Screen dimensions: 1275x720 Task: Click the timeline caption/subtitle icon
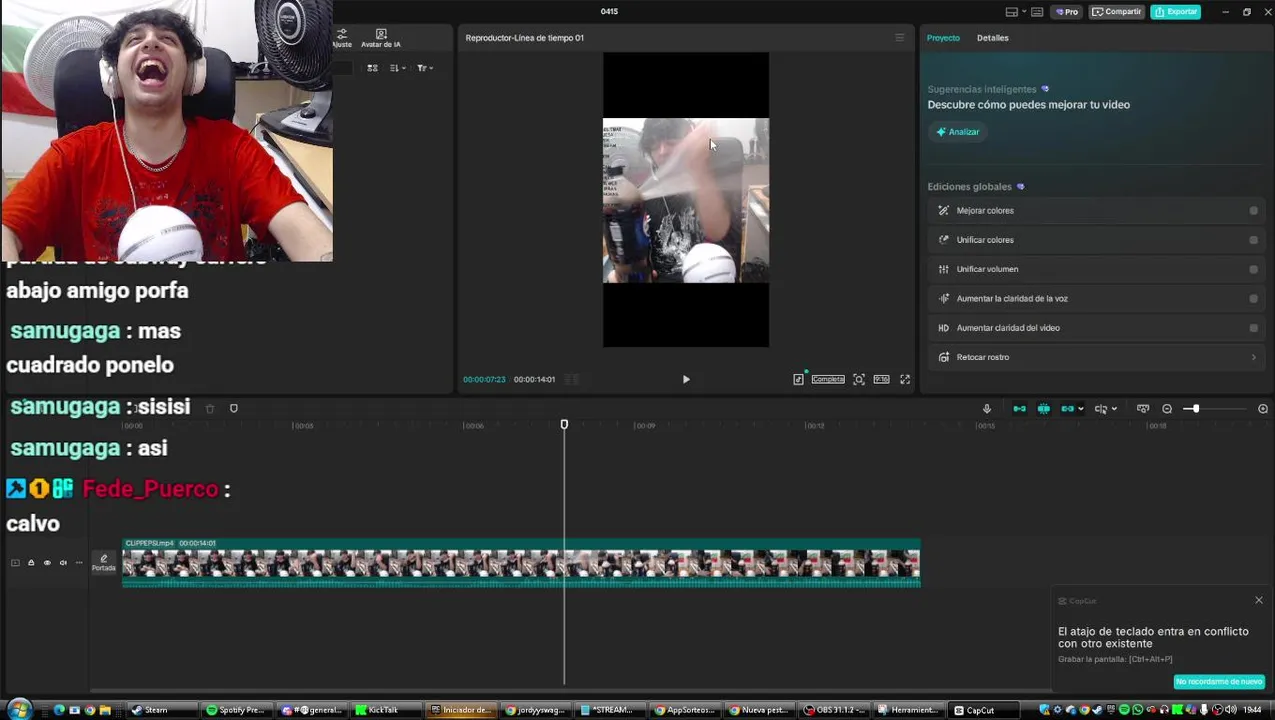[1143, 409]
